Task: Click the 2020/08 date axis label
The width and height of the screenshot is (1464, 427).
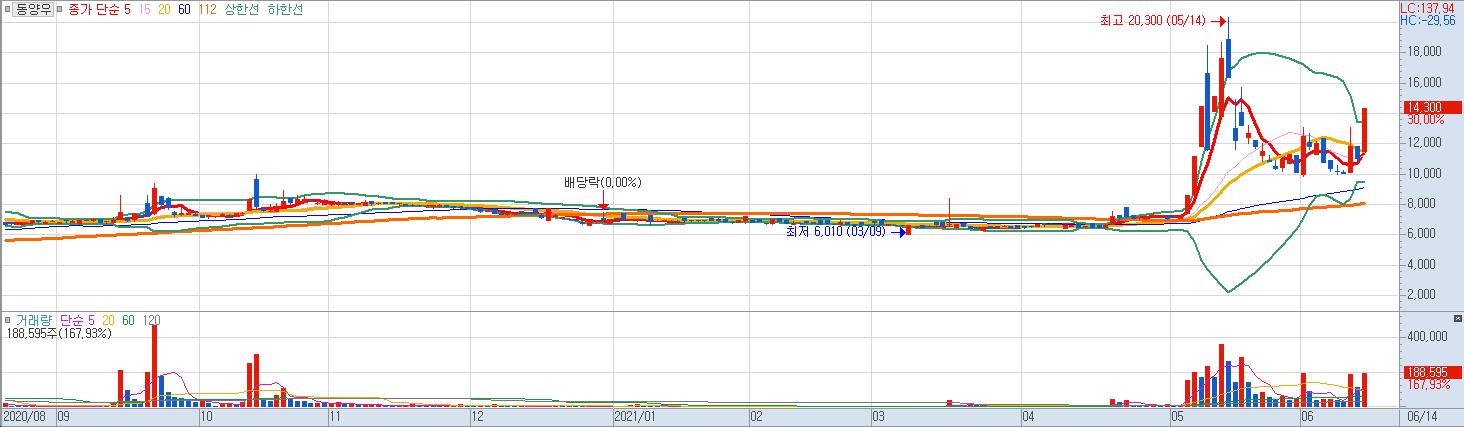Action: pyautogui.click(x=25, y=414)
